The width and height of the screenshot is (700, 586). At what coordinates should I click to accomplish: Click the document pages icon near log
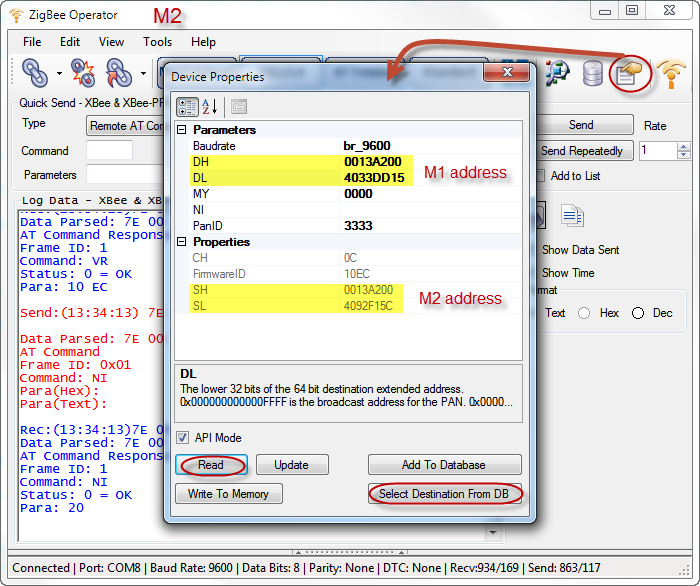tap(572, 216)
